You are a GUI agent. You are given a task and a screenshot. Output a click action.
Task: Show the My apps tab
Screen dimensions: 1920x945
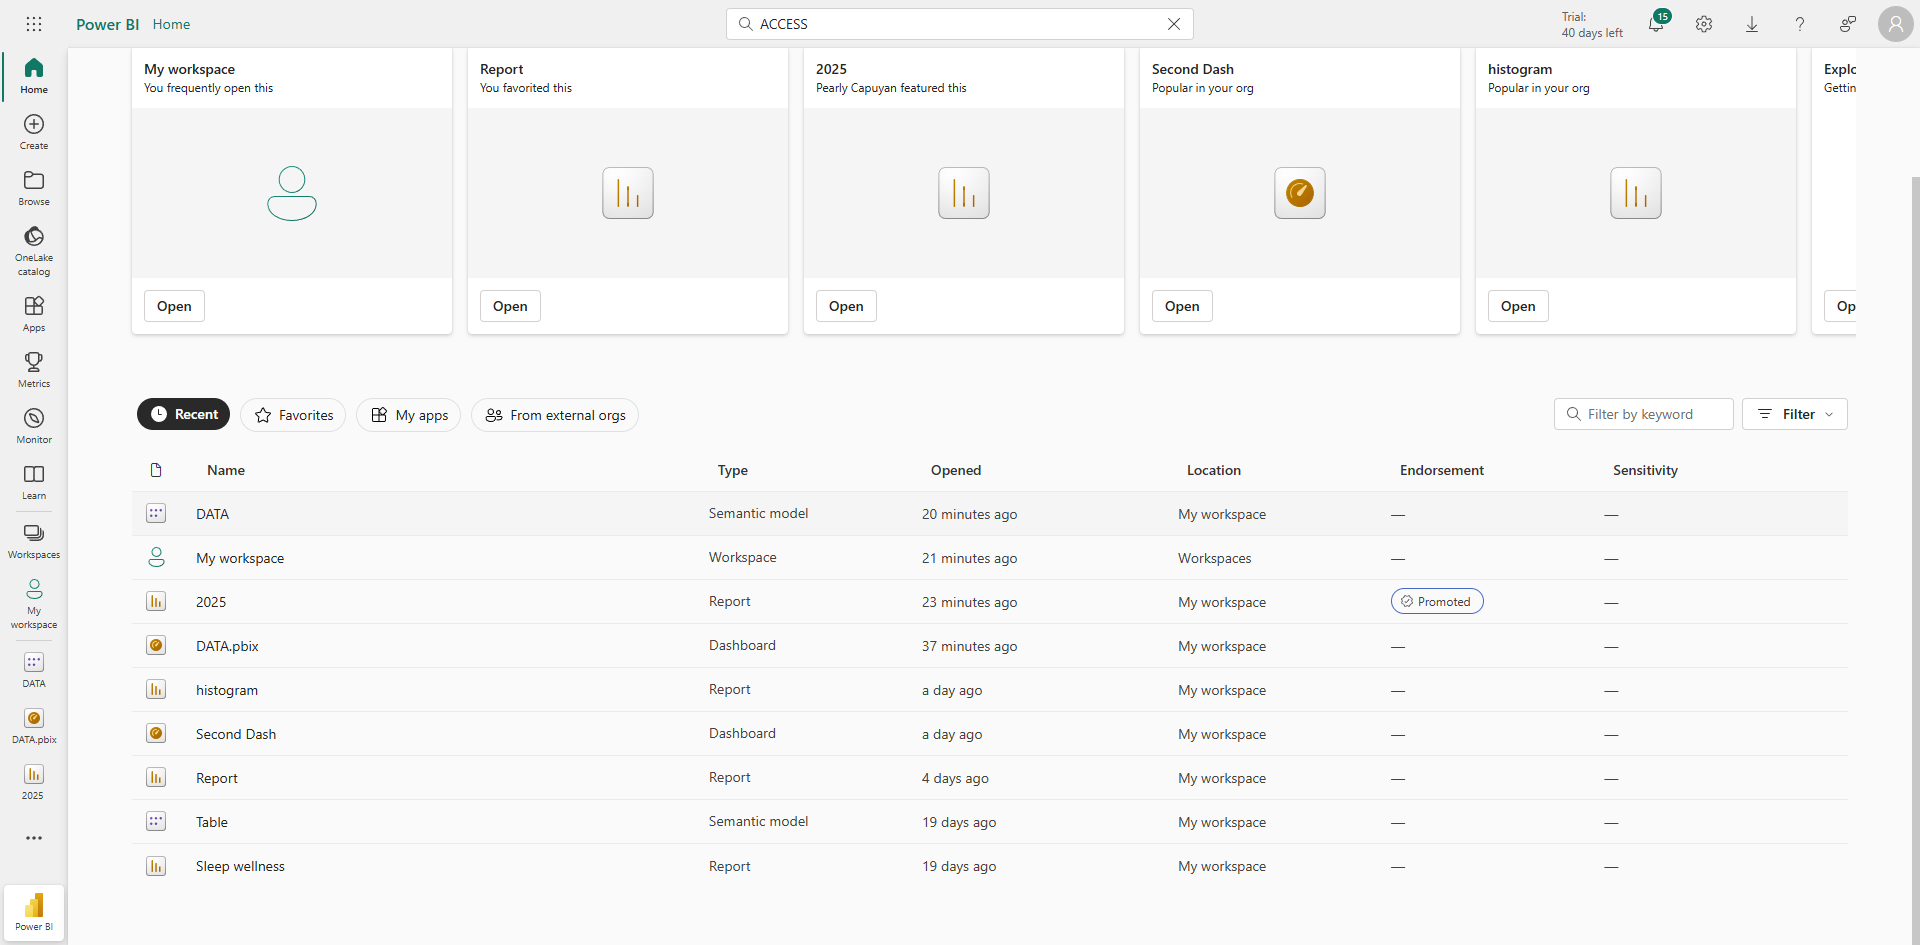409,415
